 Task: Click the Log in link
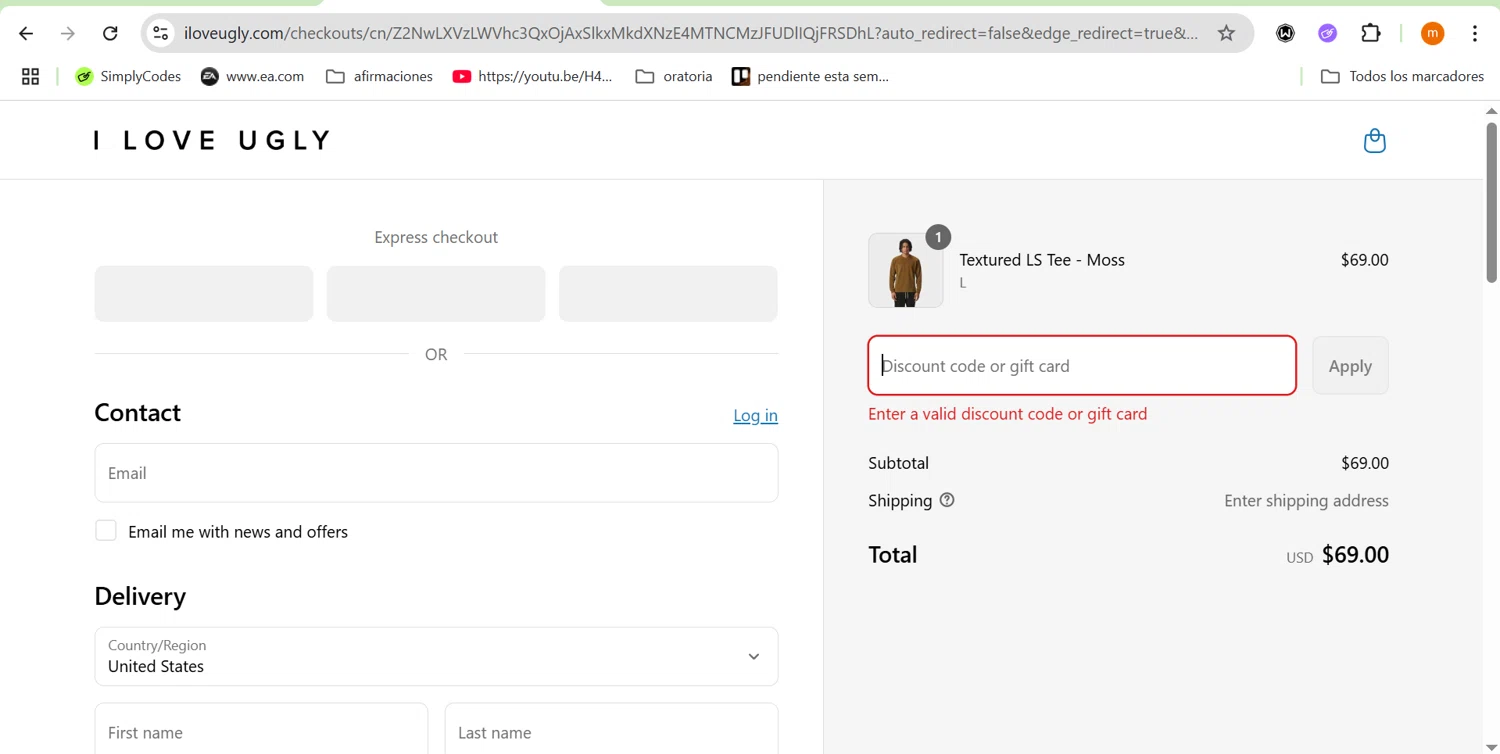[x=755, y=415]
